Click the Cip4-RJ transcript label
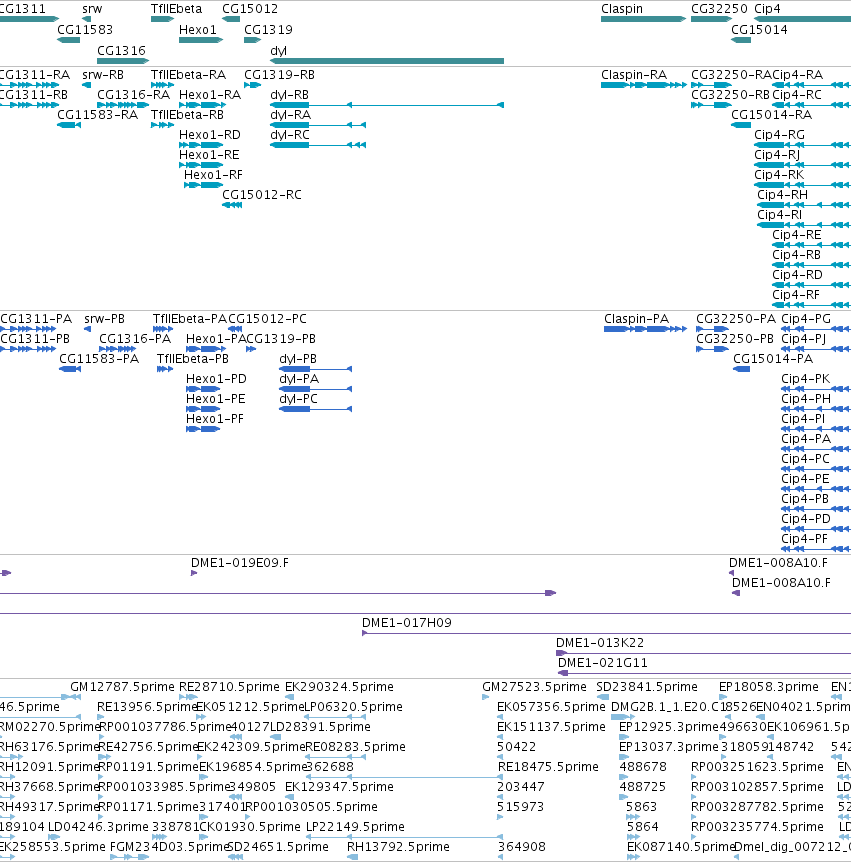 (x=777, y=155)
